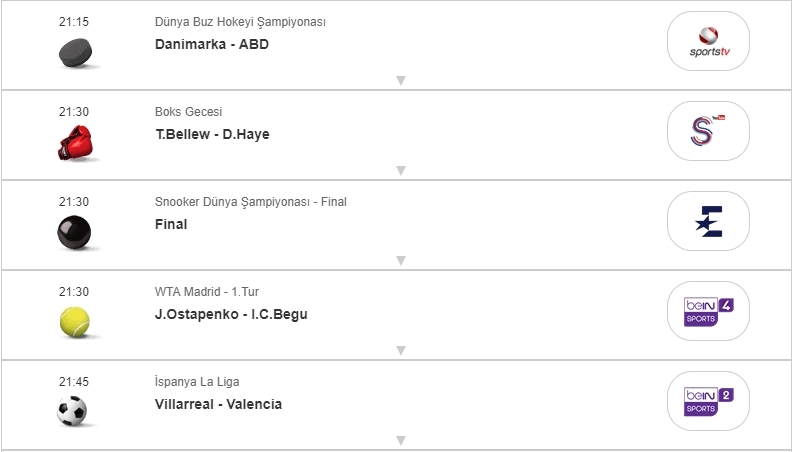Open the Eurosport channel logo
792x452 pixels.
coord(708,221)
